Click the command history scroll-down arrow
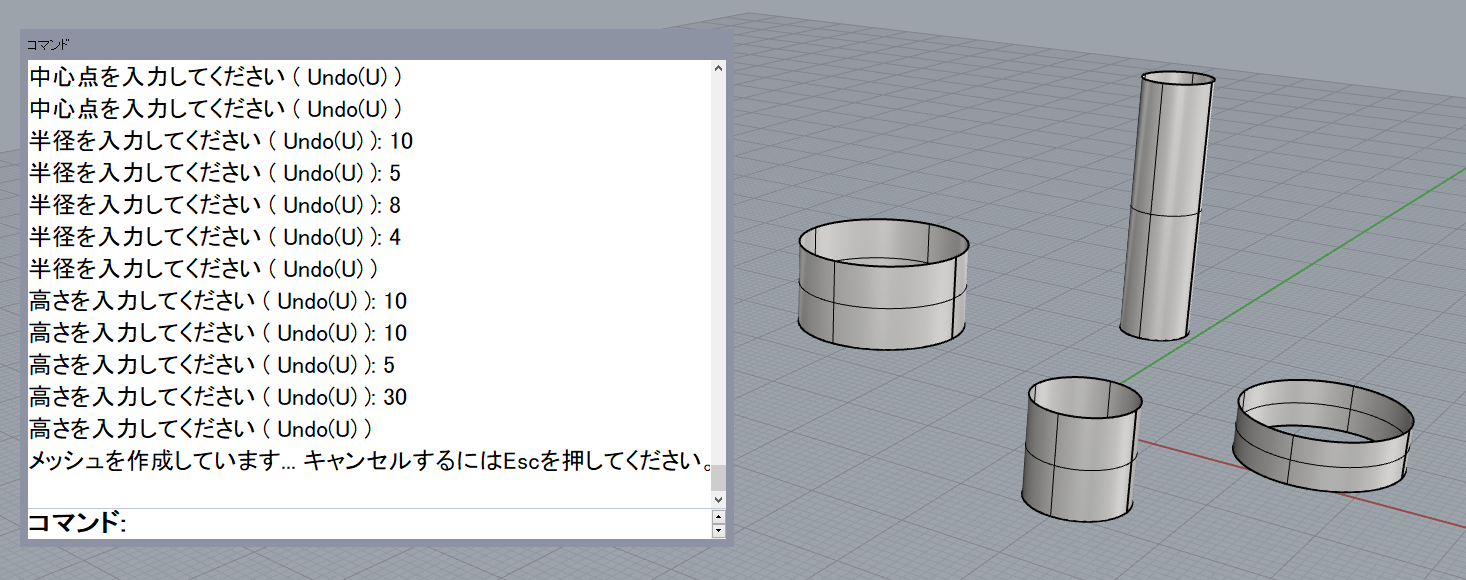The height and width of the screenshot is (580, 1466). [x=717, y=498]
